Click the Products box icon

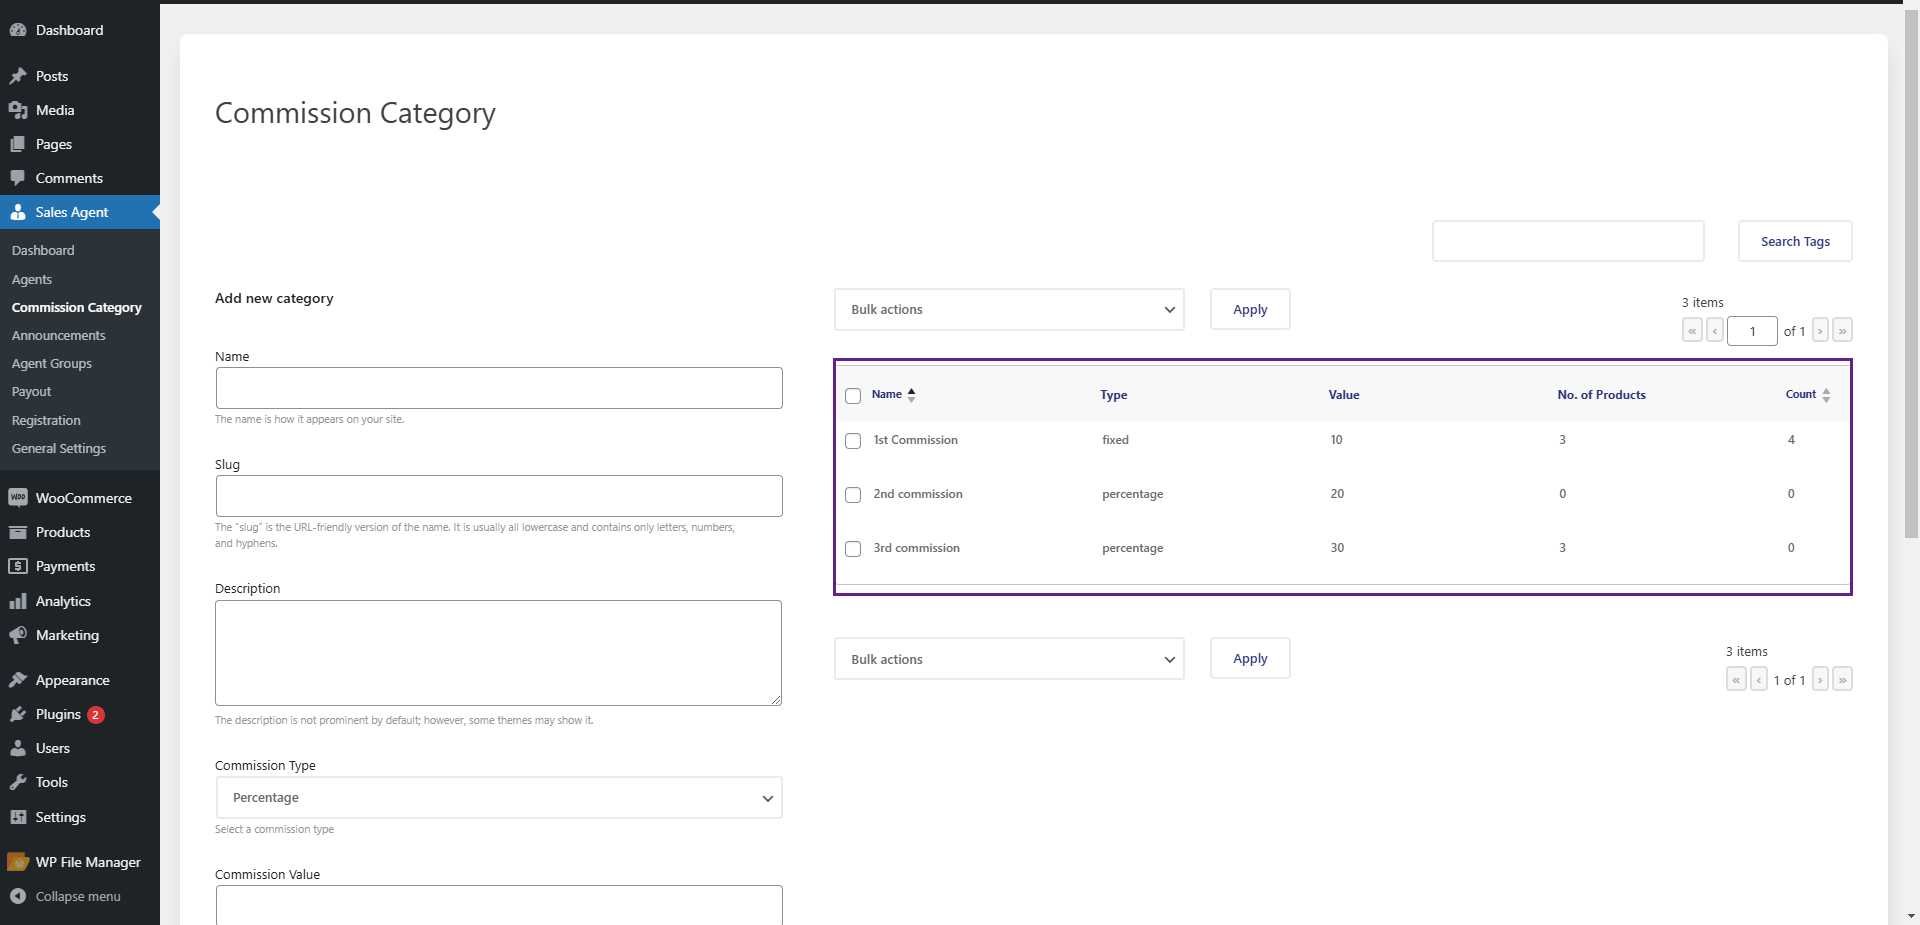(18, 532)
